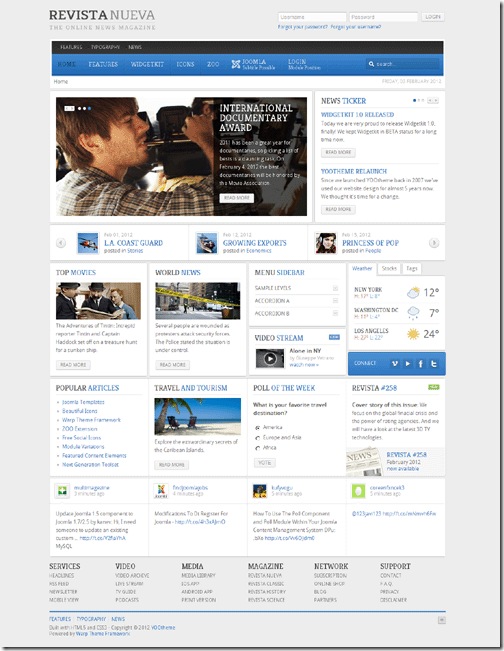The width and height of the screenshot is (504, 651).
Task: Click the left carousel arrow beside L.A. Coast Guard
Action: click(61, 243)
